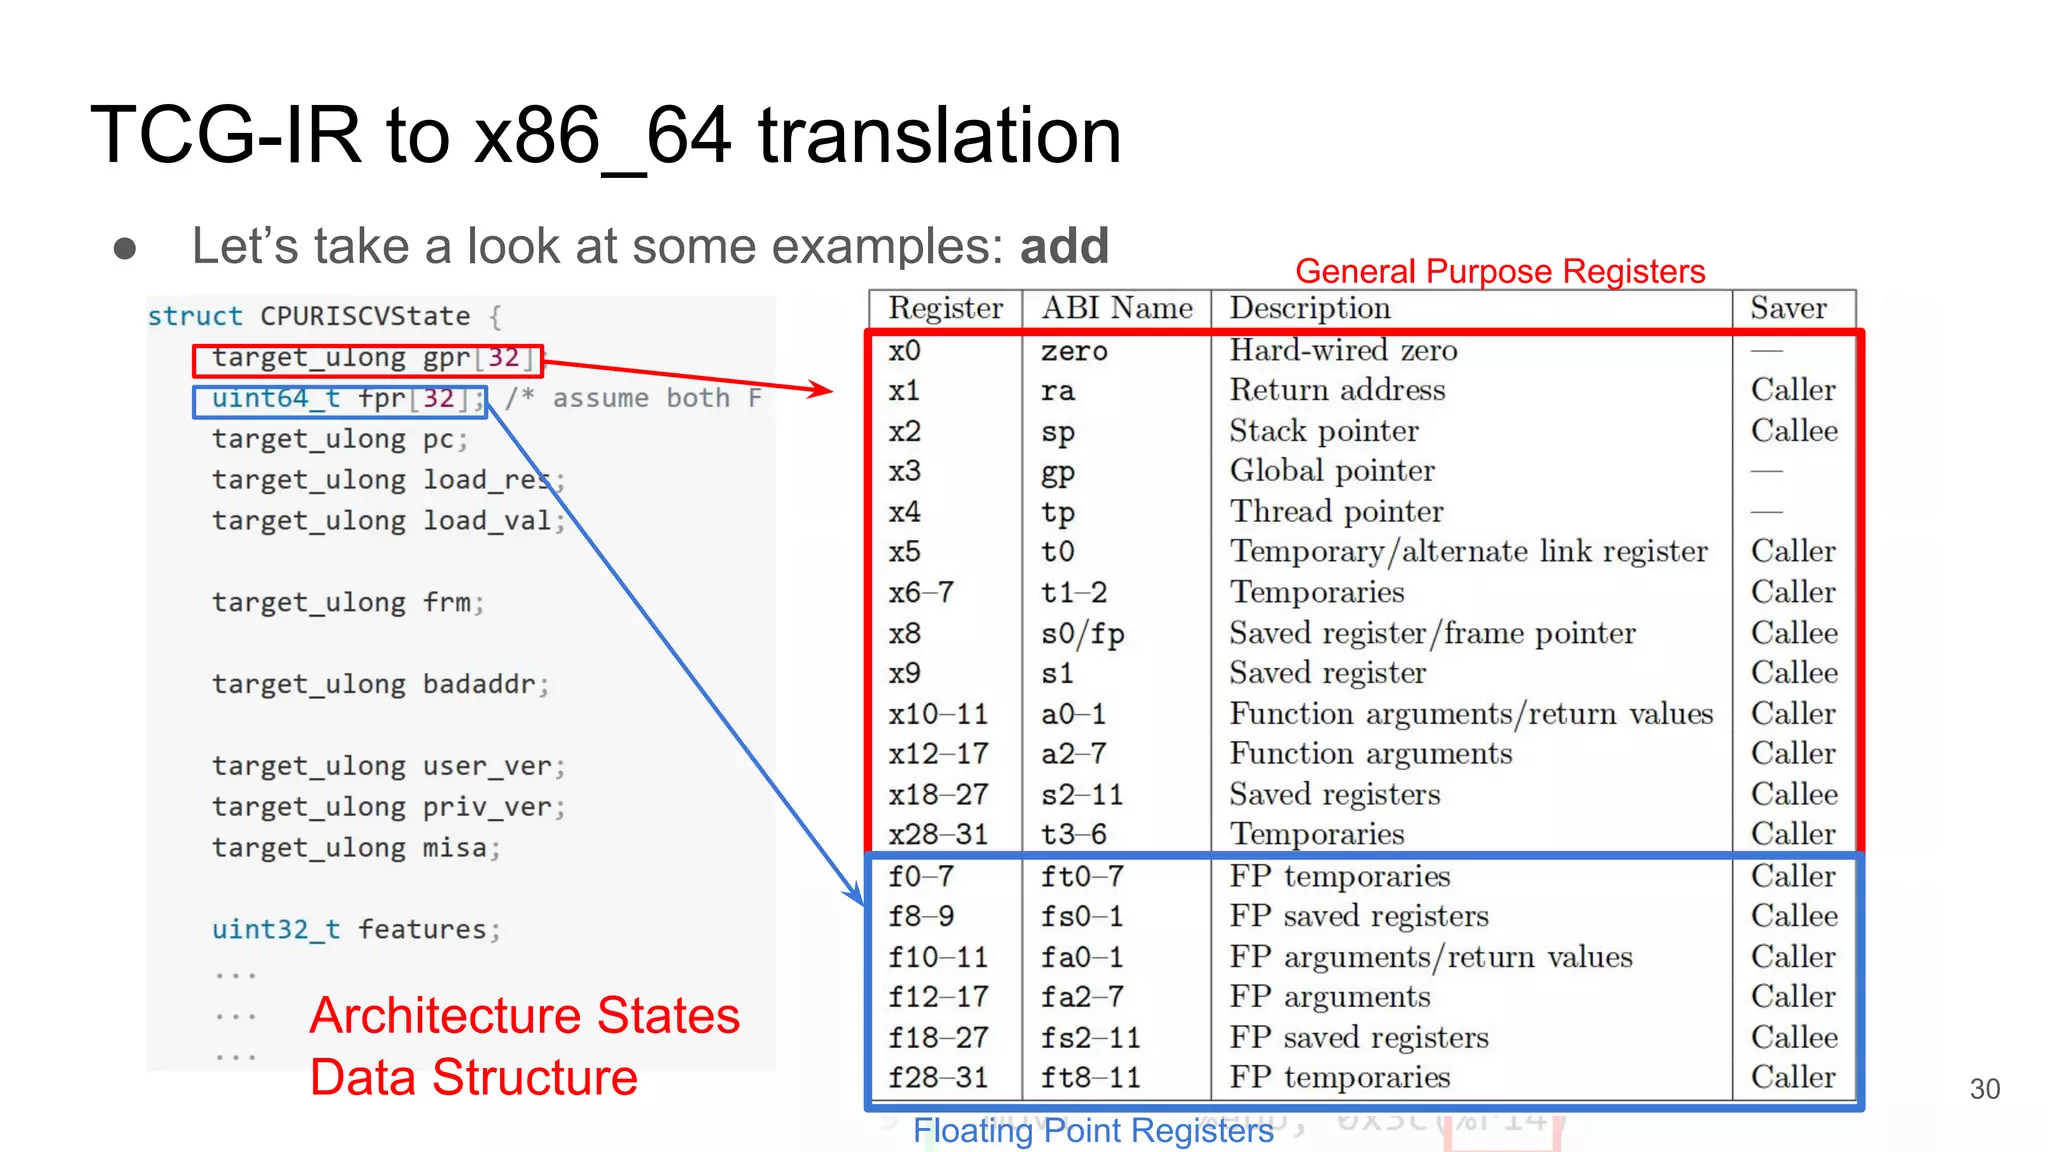Click the 'Saver' column header
Viewport: 2048px width, 1152px height.
tap(1788, 308)
